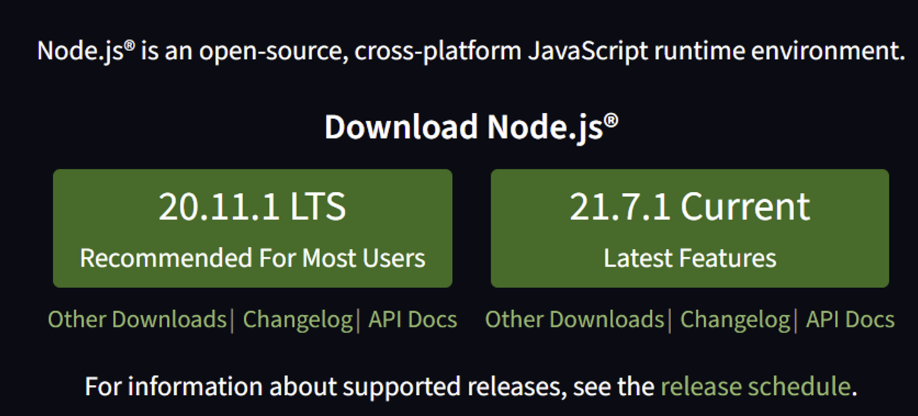
Task: Open API Docs under the LTS version
Action: point(413,319)
